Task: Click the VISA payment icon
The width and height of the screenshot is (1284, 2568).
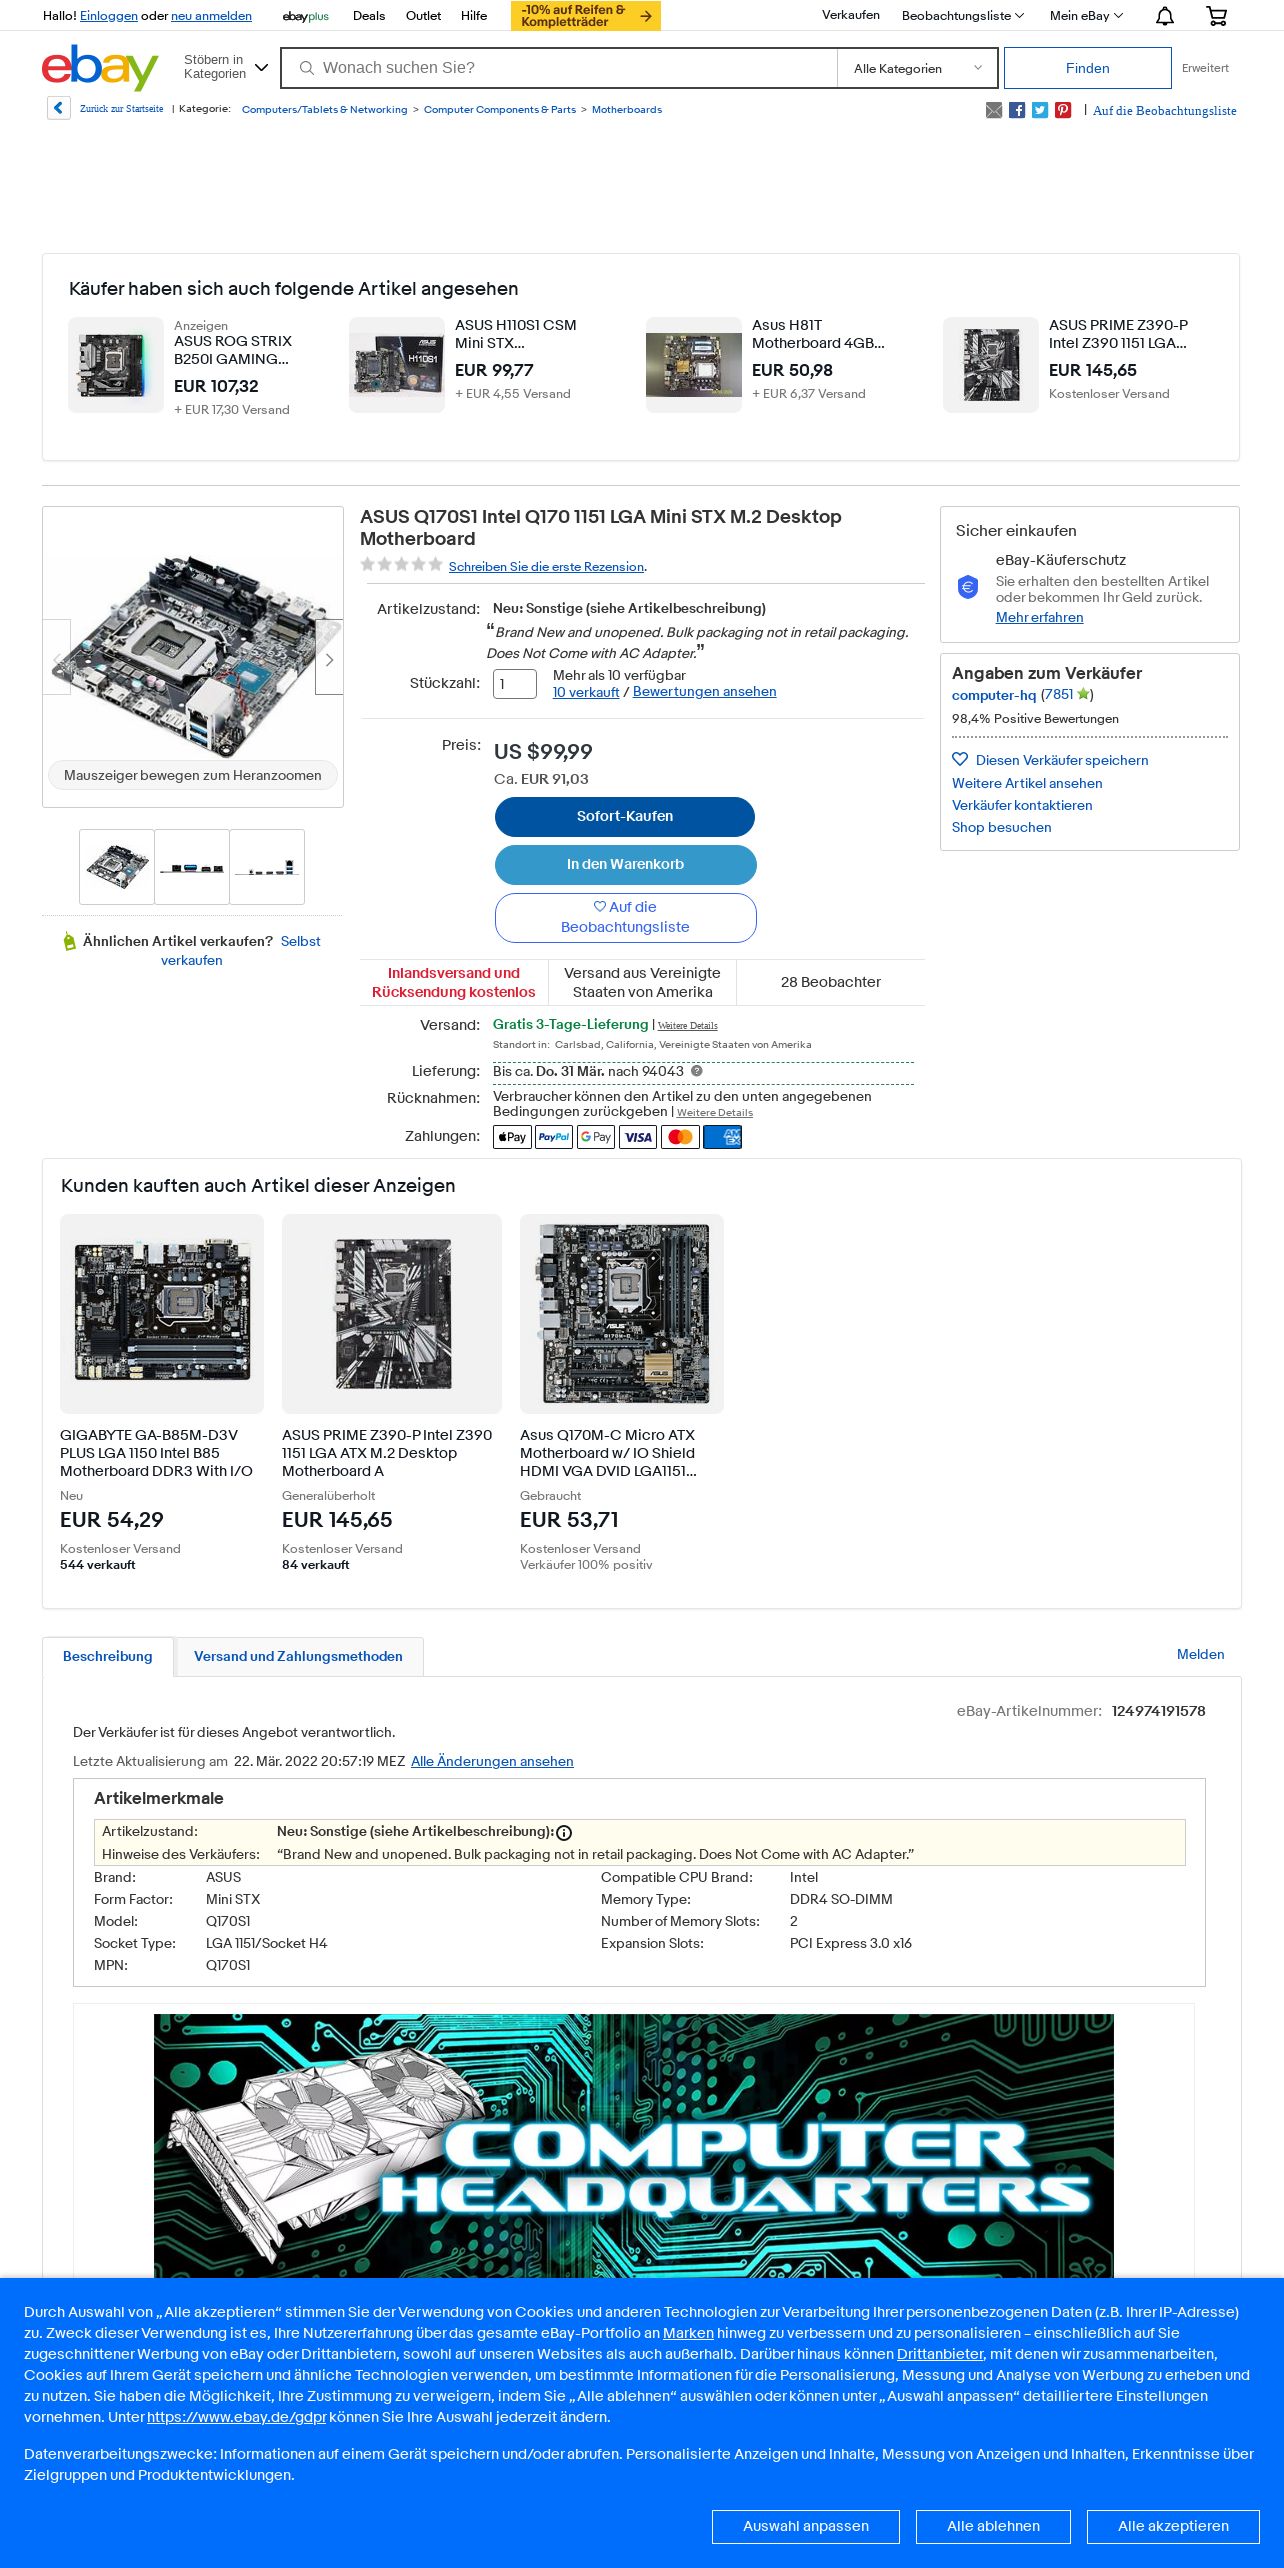Action: click(x=638, y=1137)
